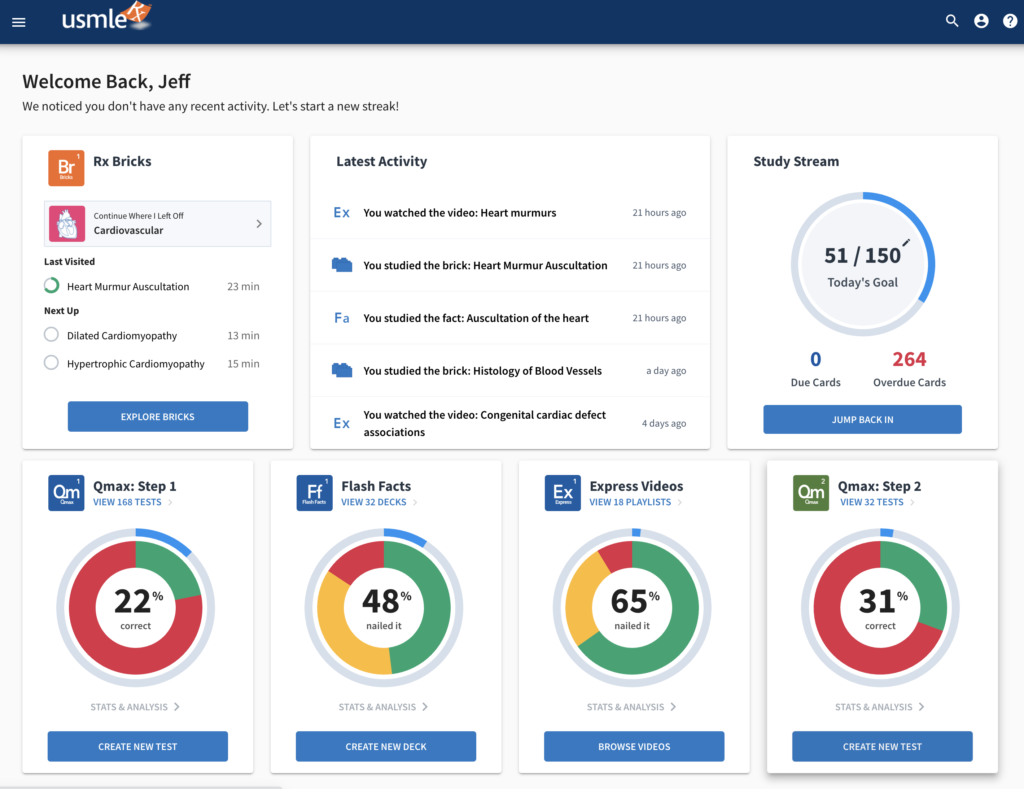Viewport: 1024px width, 789px height.
Task: Click the Qmax Step 1 icon
Action: 66,493
